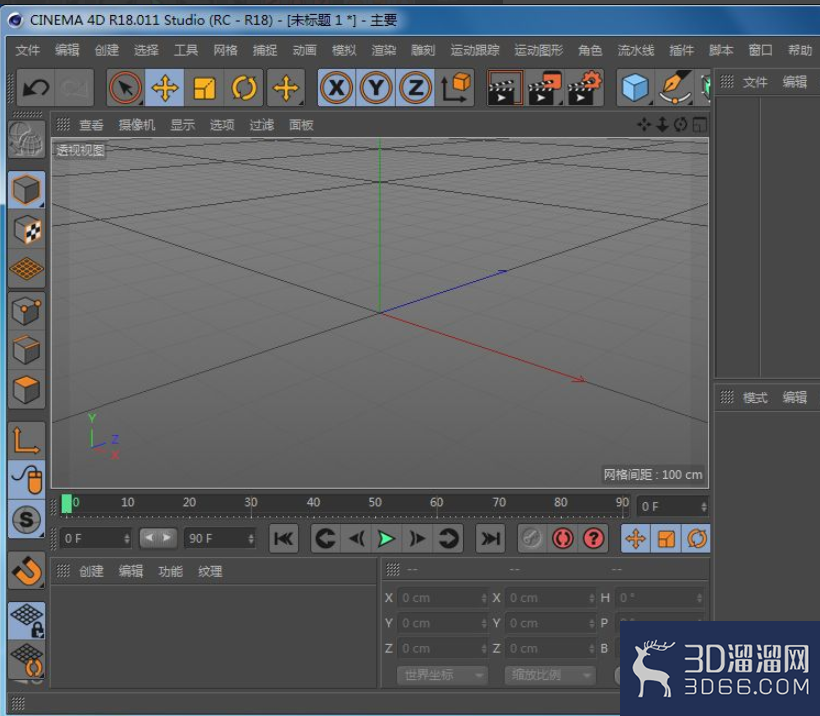The height and width of the screenshot is (716, 820).
Task: Toggle Autokeying red circle button
Action: coord(563,539)
